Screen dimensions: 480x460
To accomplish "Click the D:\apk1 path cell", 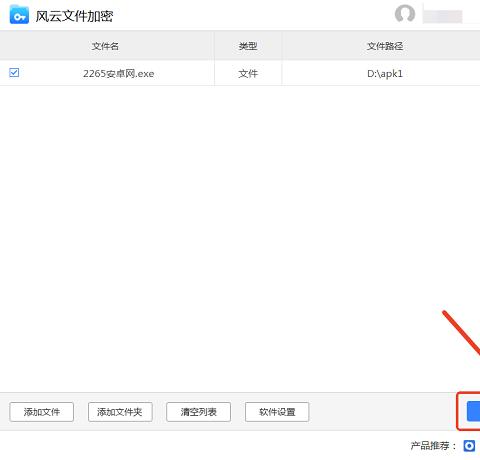I will click(x=385, y=73).
